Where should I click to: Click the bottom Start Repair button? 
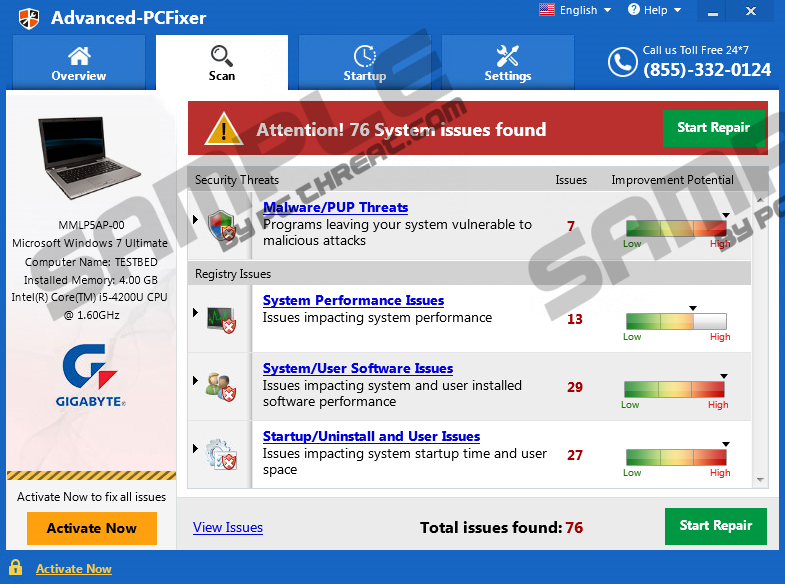[715, 526]
